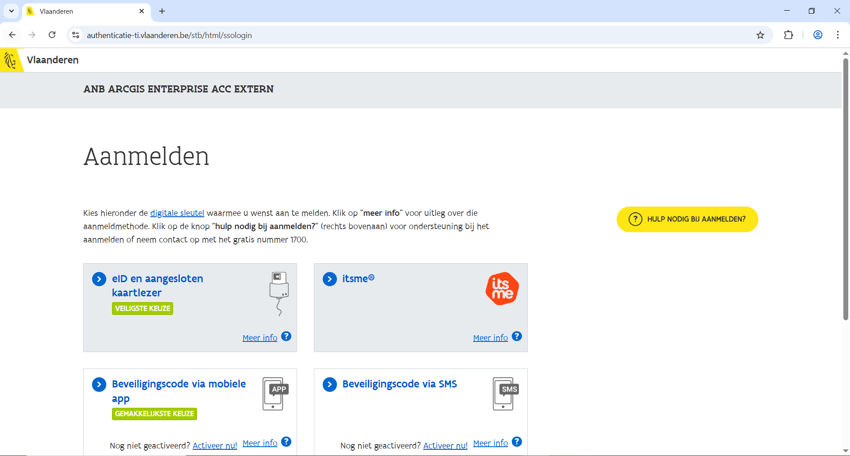Close the Vlaanderen browser tab
The image size is (850, 456).
tap(141, 11)
